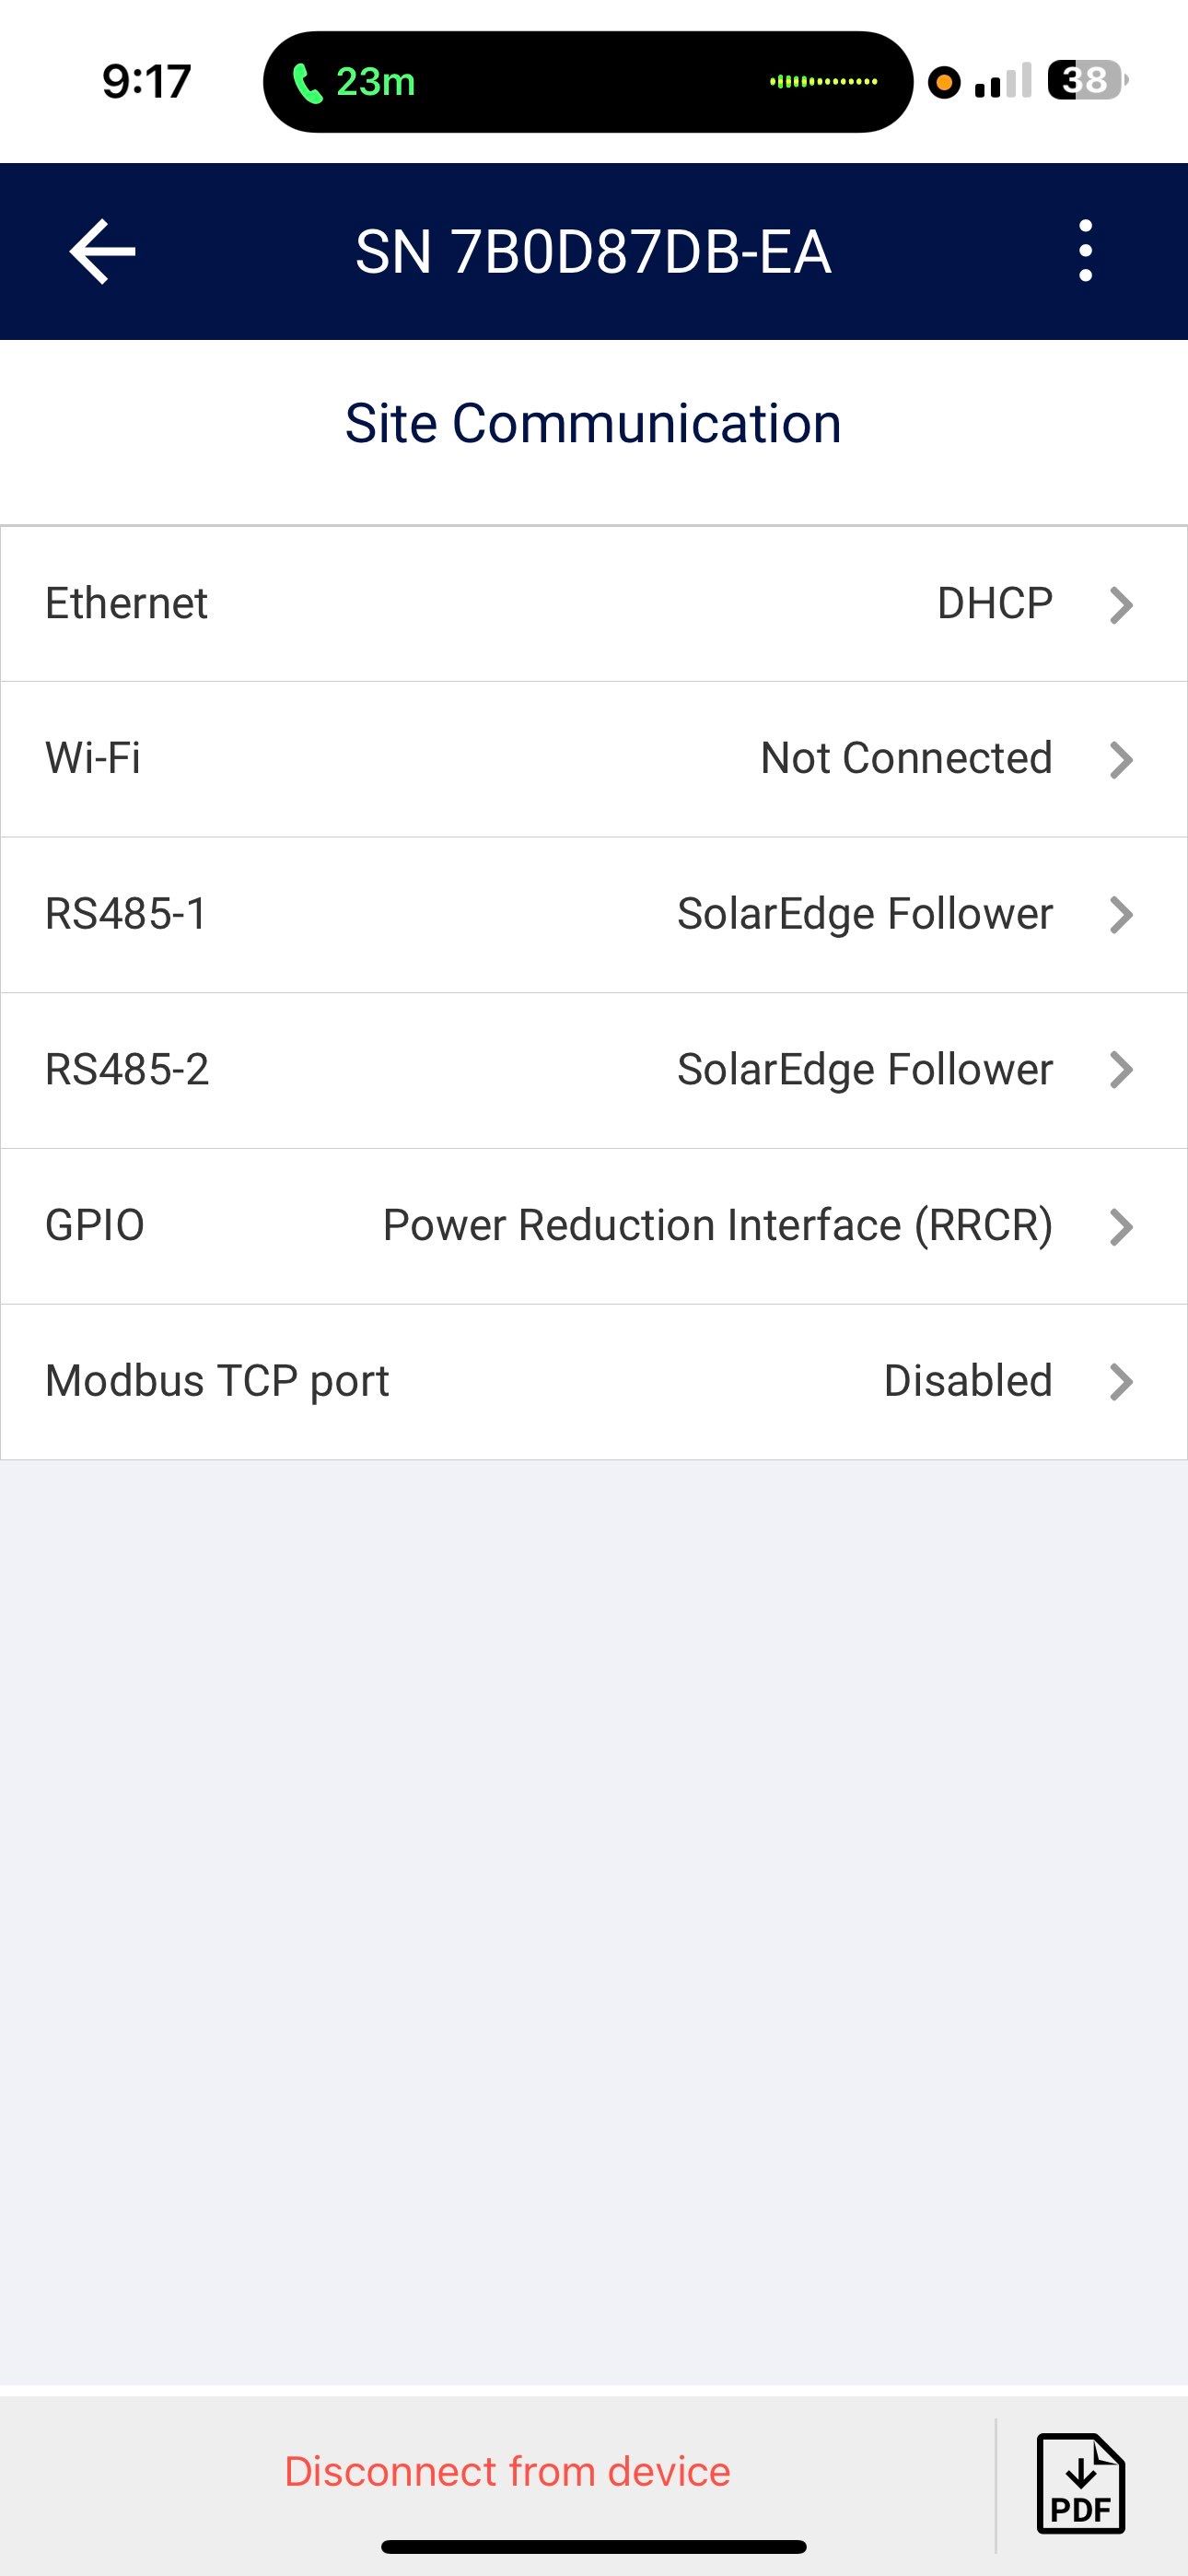Tap the call audio waveform icon
This screenshot has height=2576, width=1188.
[x=823, y=82]
